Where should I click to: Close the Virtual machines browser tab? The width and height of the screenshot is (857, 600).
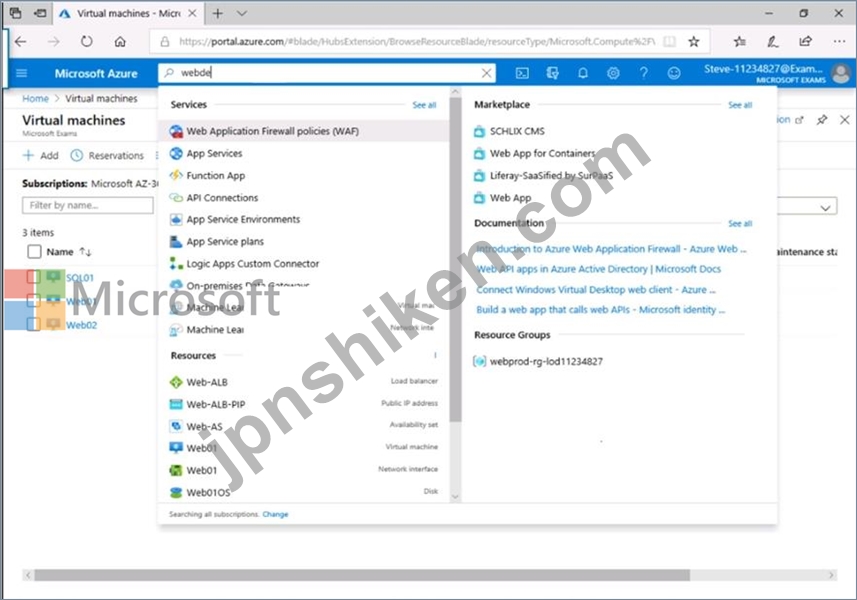coord(192,14)
